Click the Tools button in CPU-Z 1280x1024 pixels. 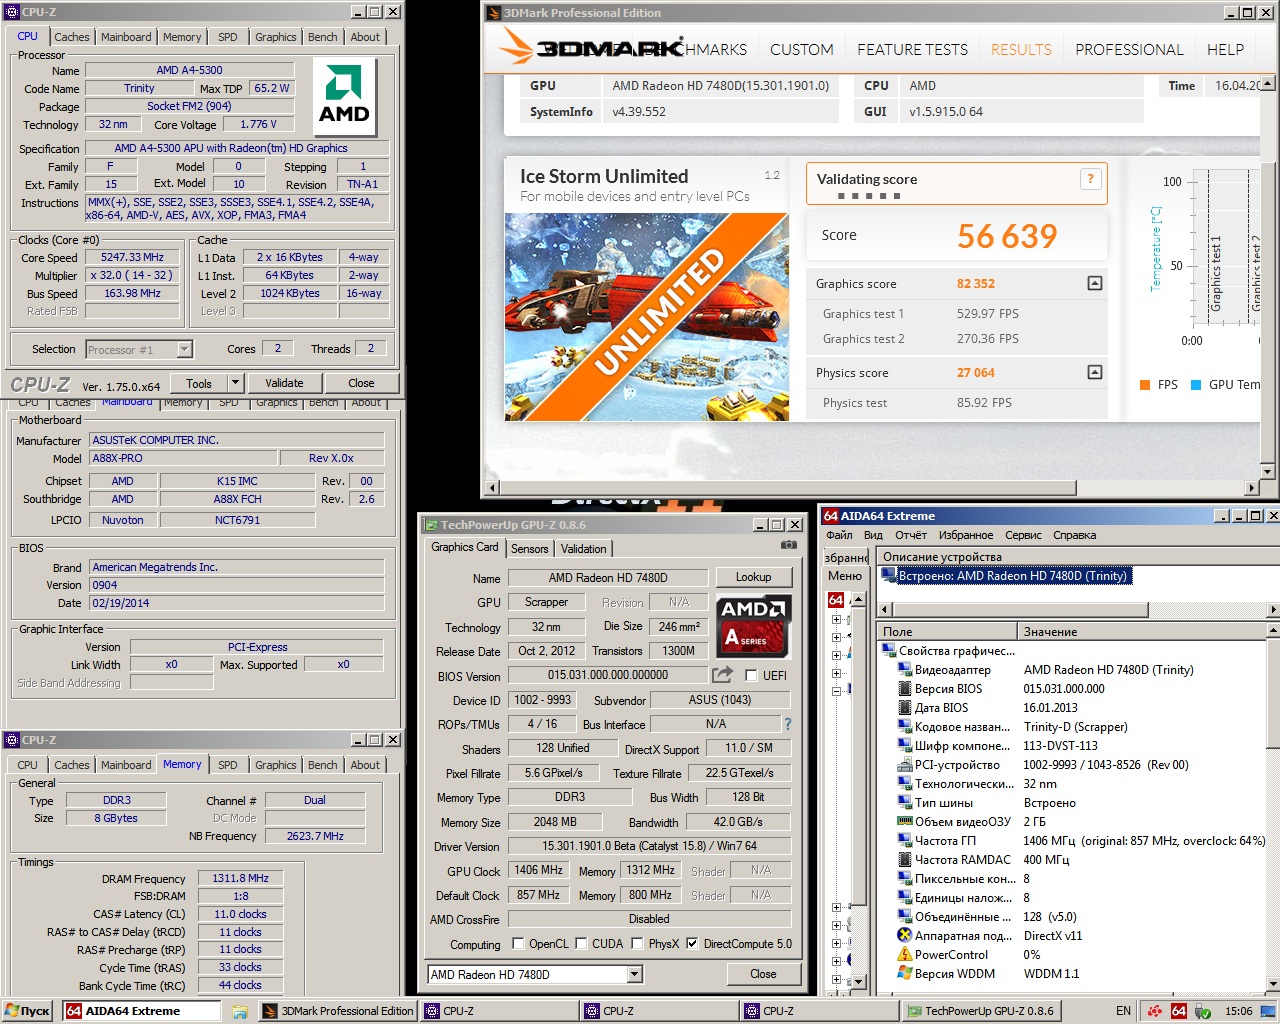(x=199, y=383)
